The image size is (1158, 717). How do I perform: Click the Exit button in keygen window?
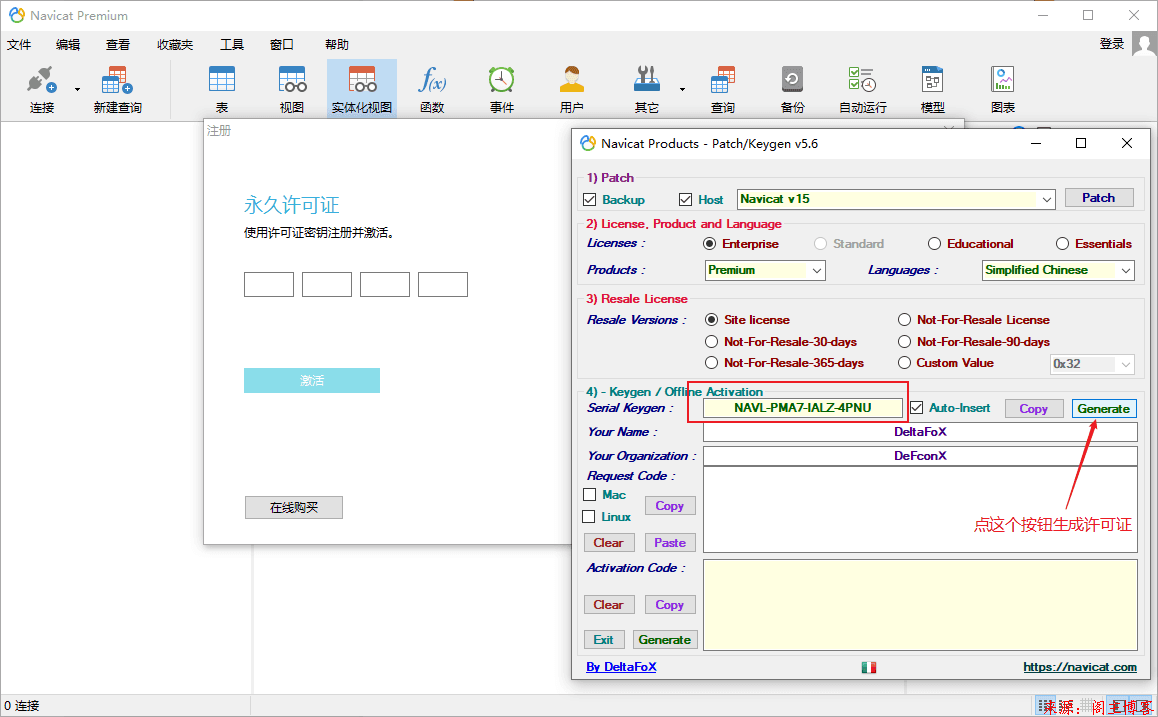603,639
